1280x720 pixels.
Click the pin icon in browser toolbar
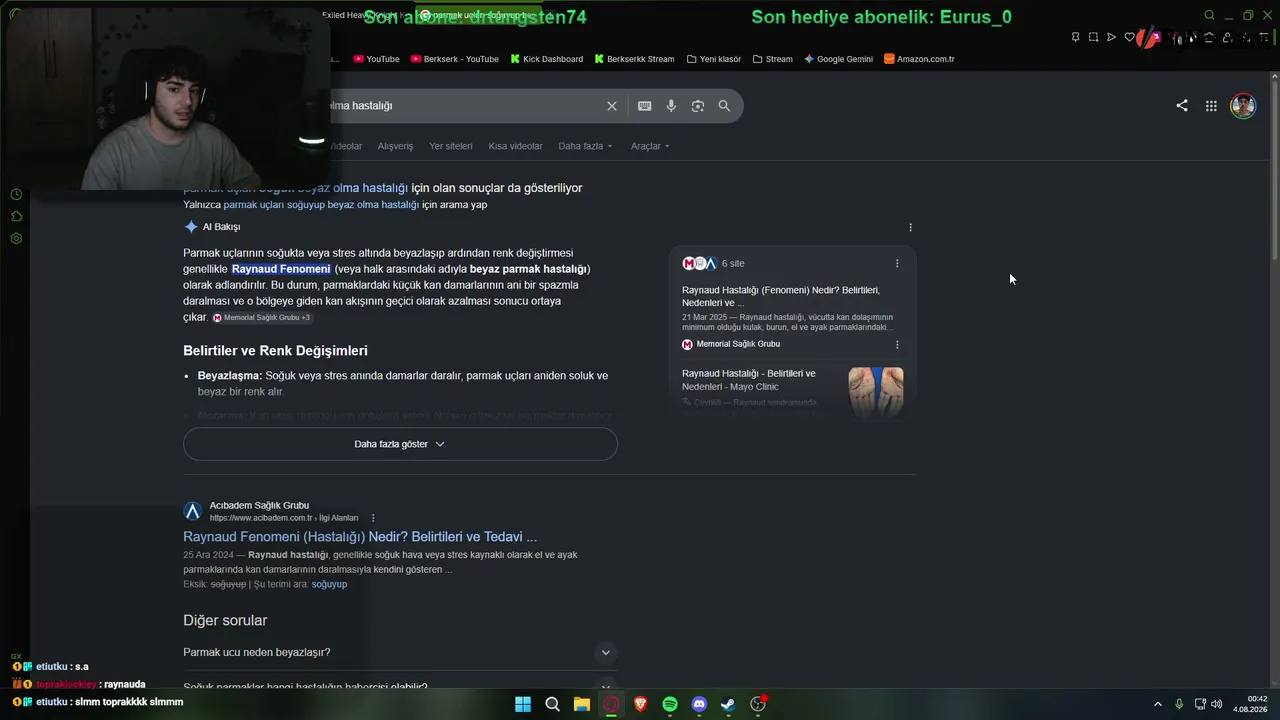pyautogui.click(x=1075, y=37)
